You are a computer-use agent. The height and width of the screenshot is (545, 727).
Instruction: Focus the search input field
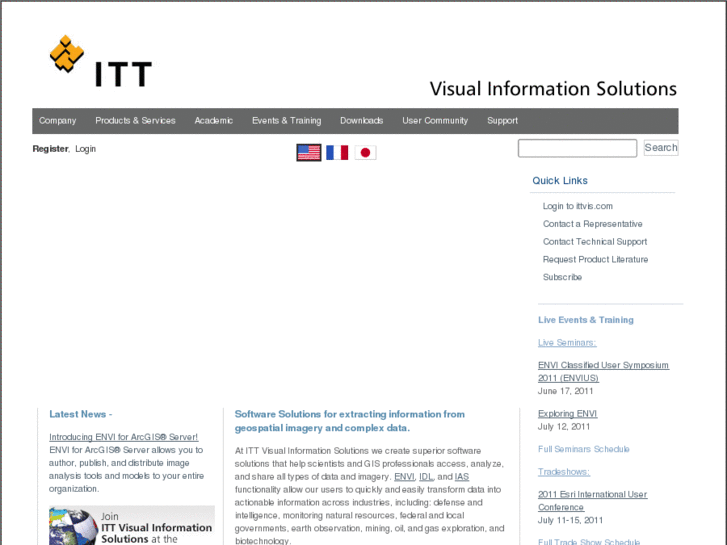[x=577, y=148]
